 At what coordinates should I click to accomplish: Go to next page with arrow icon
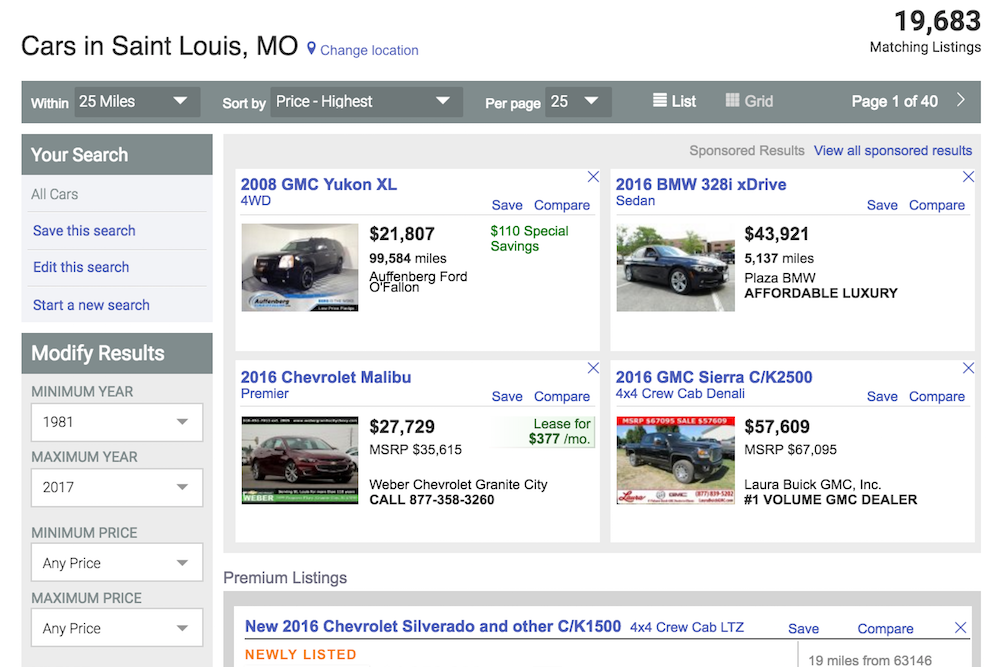coord(960,100)
